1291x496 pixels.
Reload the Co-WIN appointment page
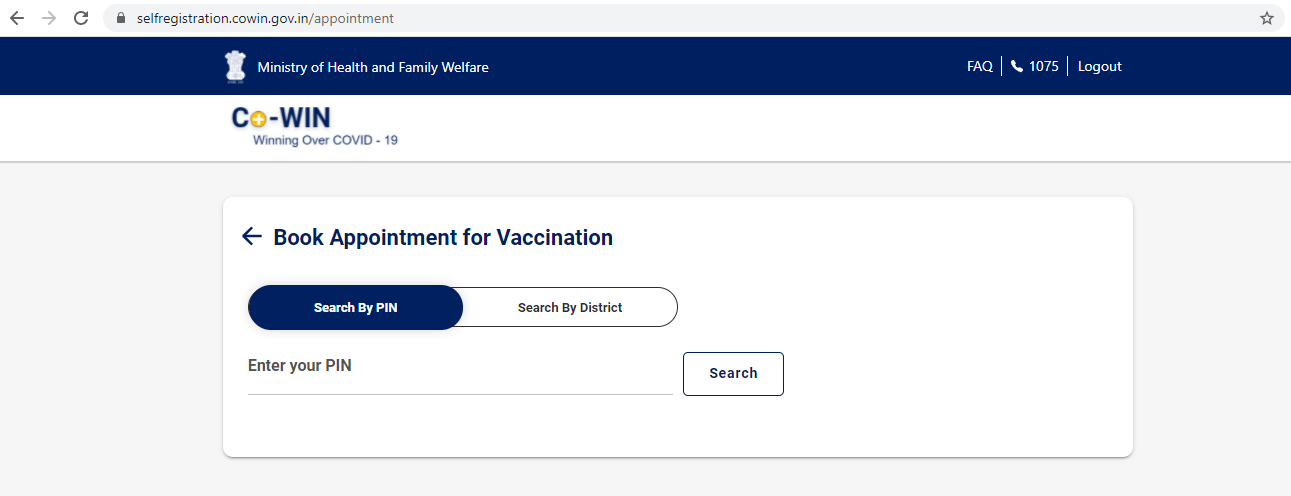[81, 18]
